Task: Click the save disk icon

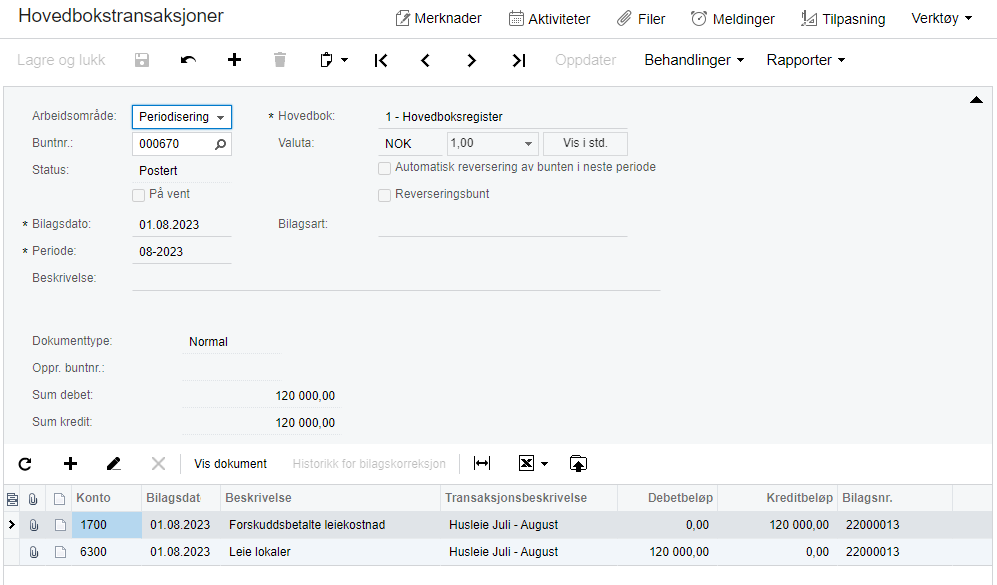Action: 142,60
